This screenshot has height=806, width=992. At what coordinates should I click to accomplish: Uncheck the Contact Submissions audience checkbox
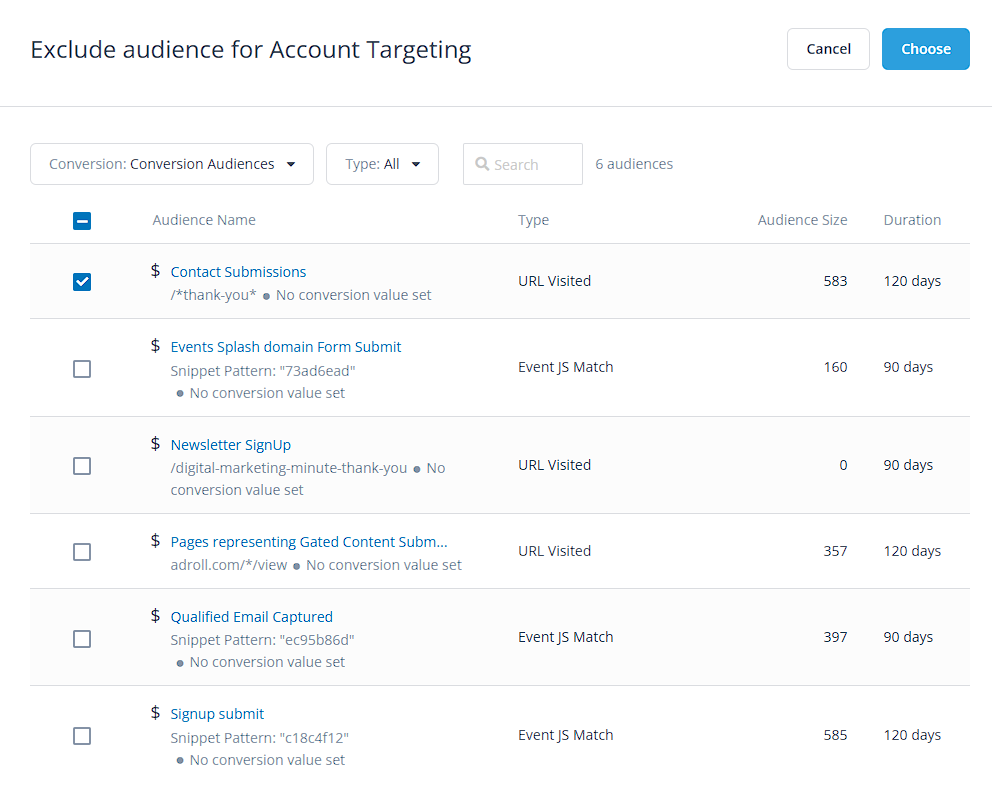pos(82,282)
